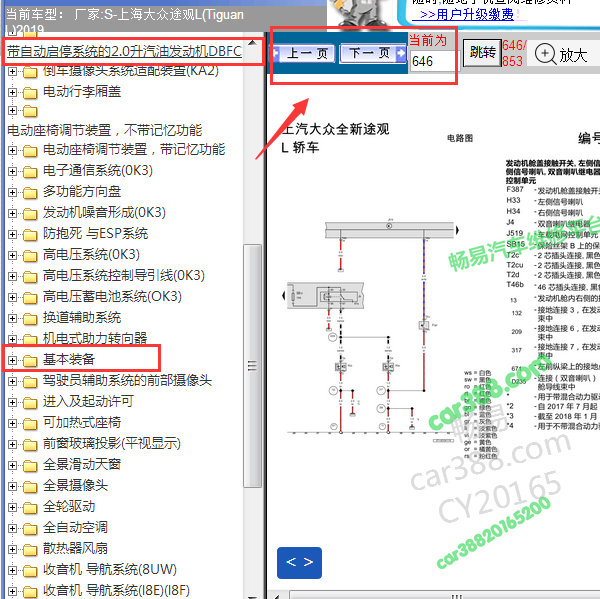Viewport: 600px width, 599px height.
Task: Select the 全景滑动天窗 tree item
Action: click(x=82, y=465)
